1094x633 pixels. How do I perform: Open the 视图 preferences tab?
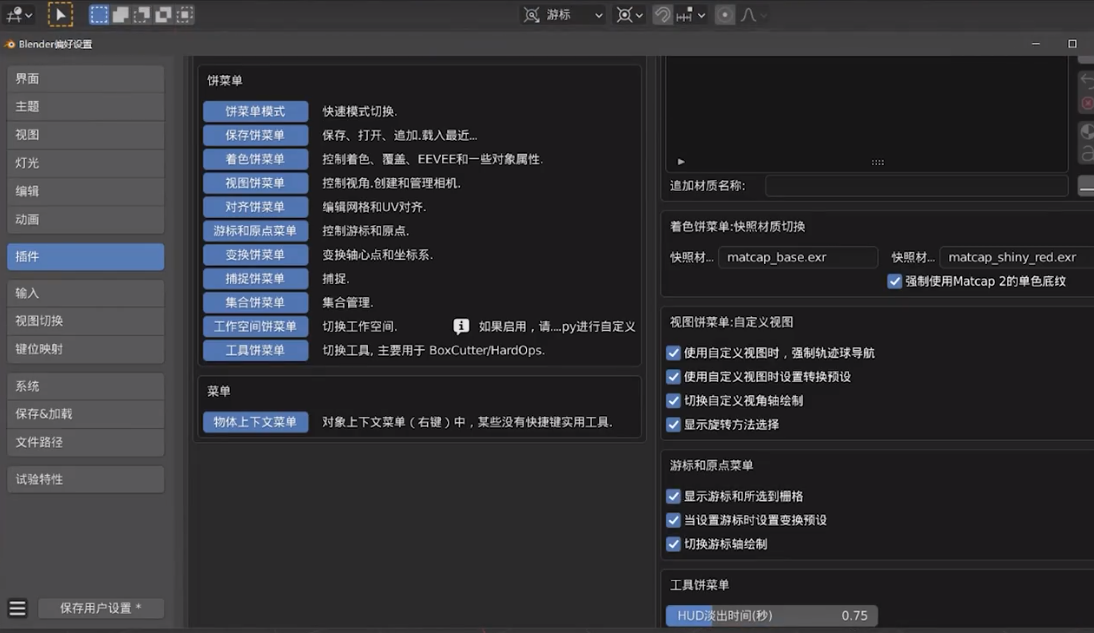point(86,135)
